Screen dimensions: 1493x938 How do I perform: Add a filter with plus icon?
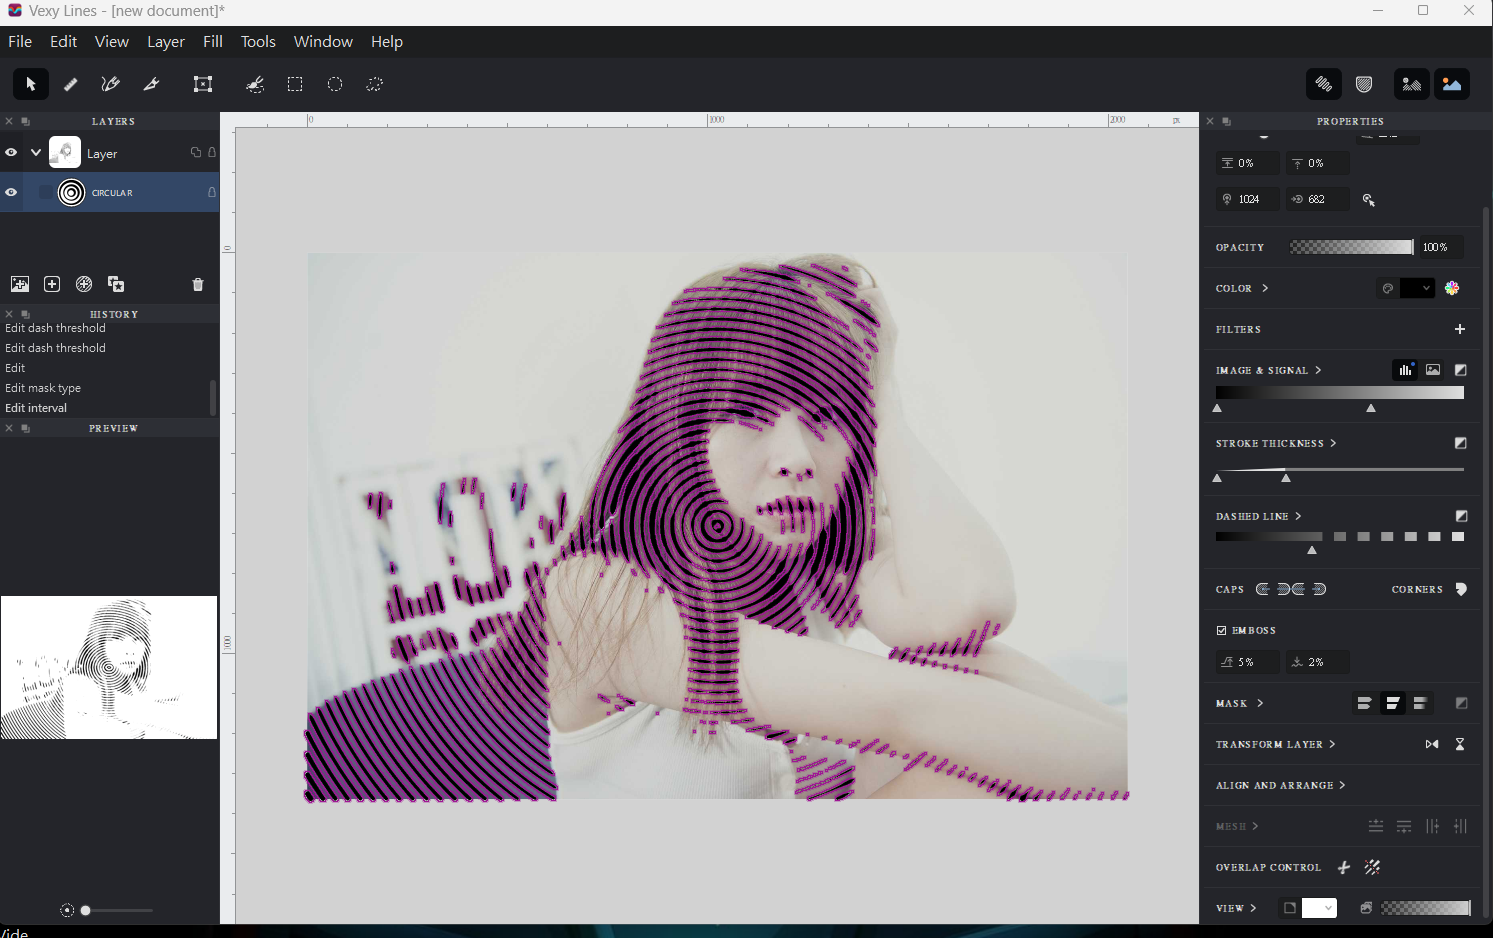1460,329
